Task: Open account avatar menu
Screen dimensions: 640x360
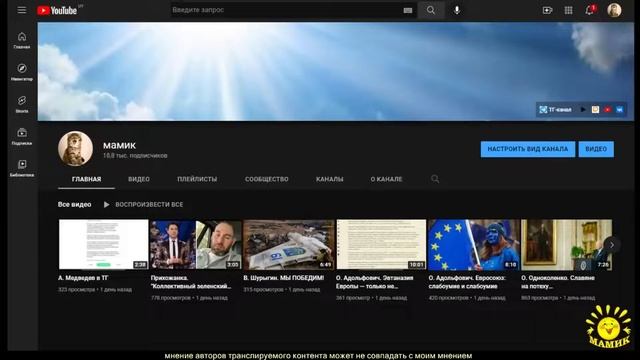Action: [614, 10]
